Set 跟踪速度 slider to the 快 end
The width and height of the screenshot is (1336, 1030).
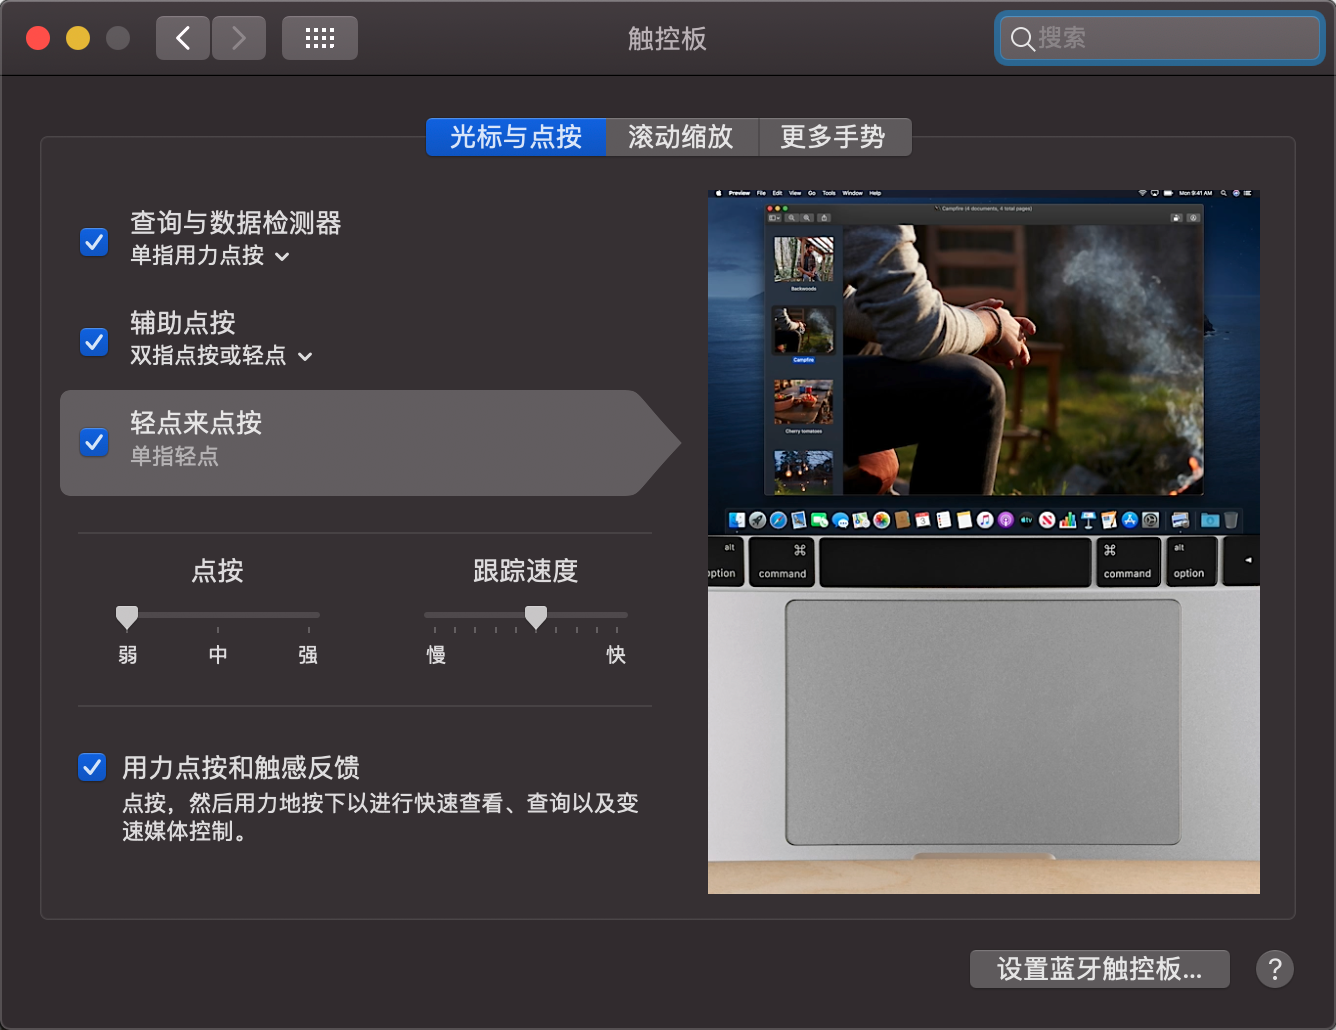click(617, 615)
